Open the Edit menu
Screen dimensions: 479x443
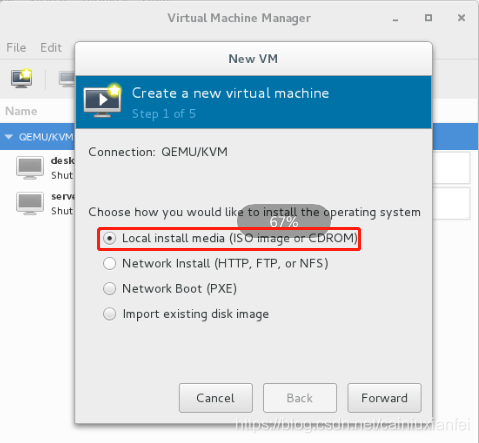coord(51,48)
